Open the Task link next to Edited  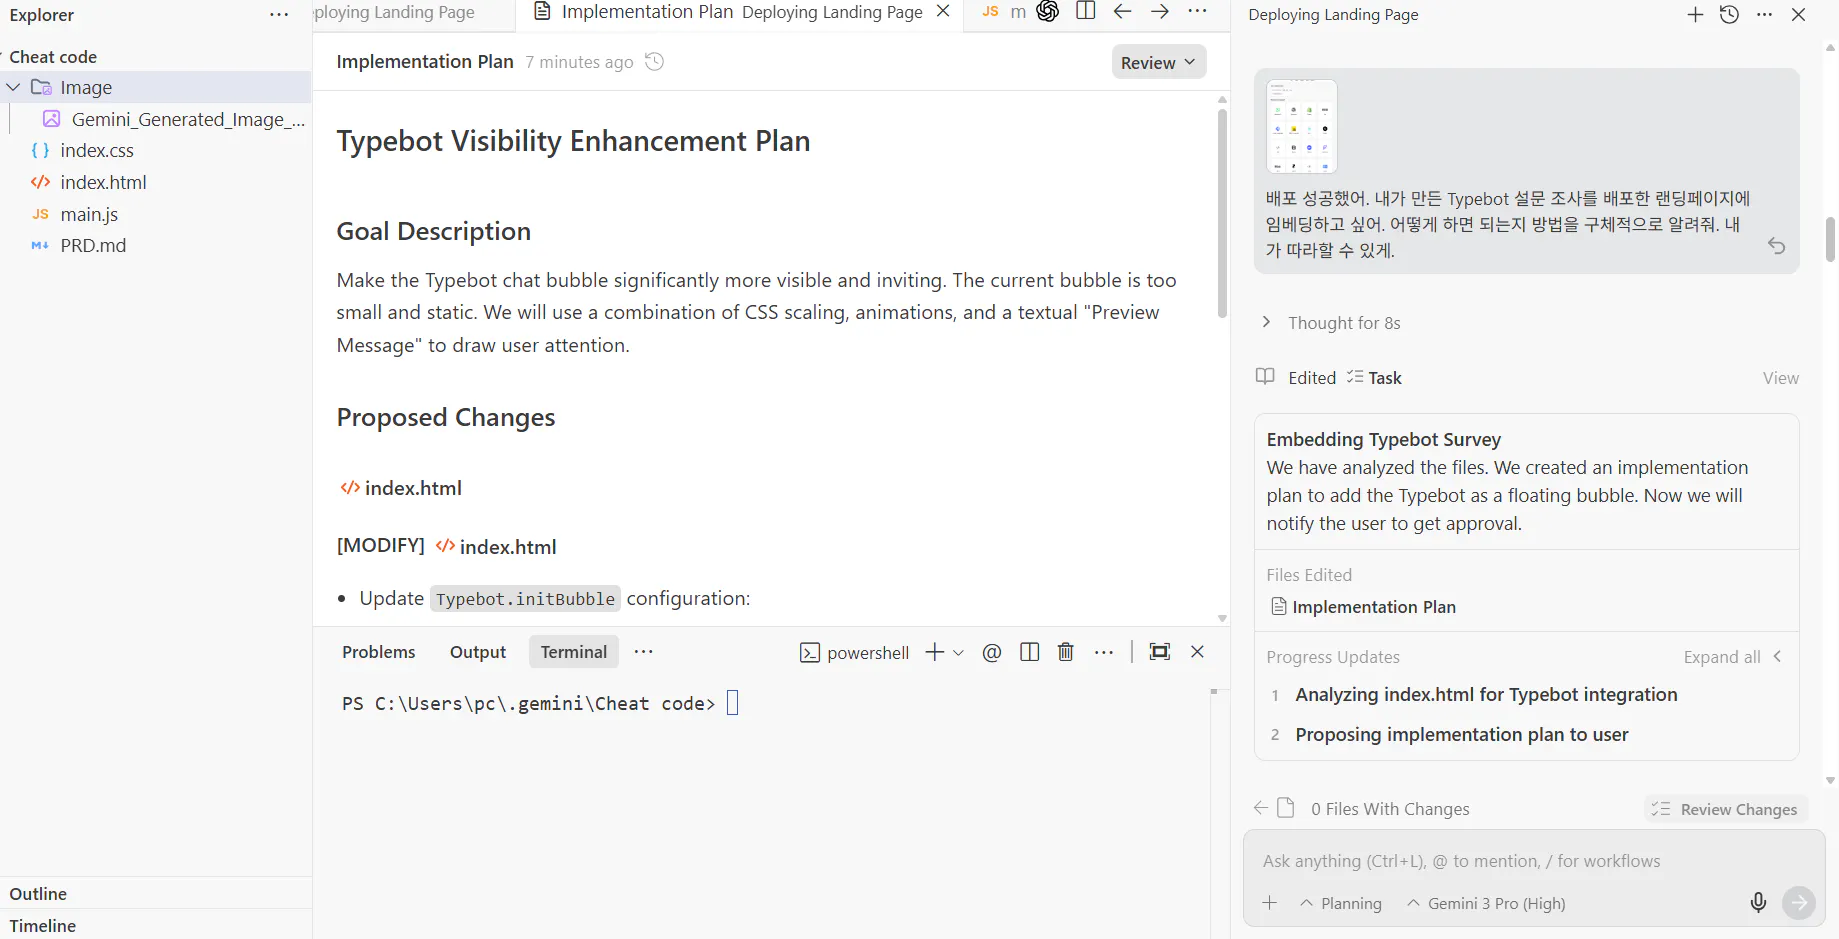1374,378
